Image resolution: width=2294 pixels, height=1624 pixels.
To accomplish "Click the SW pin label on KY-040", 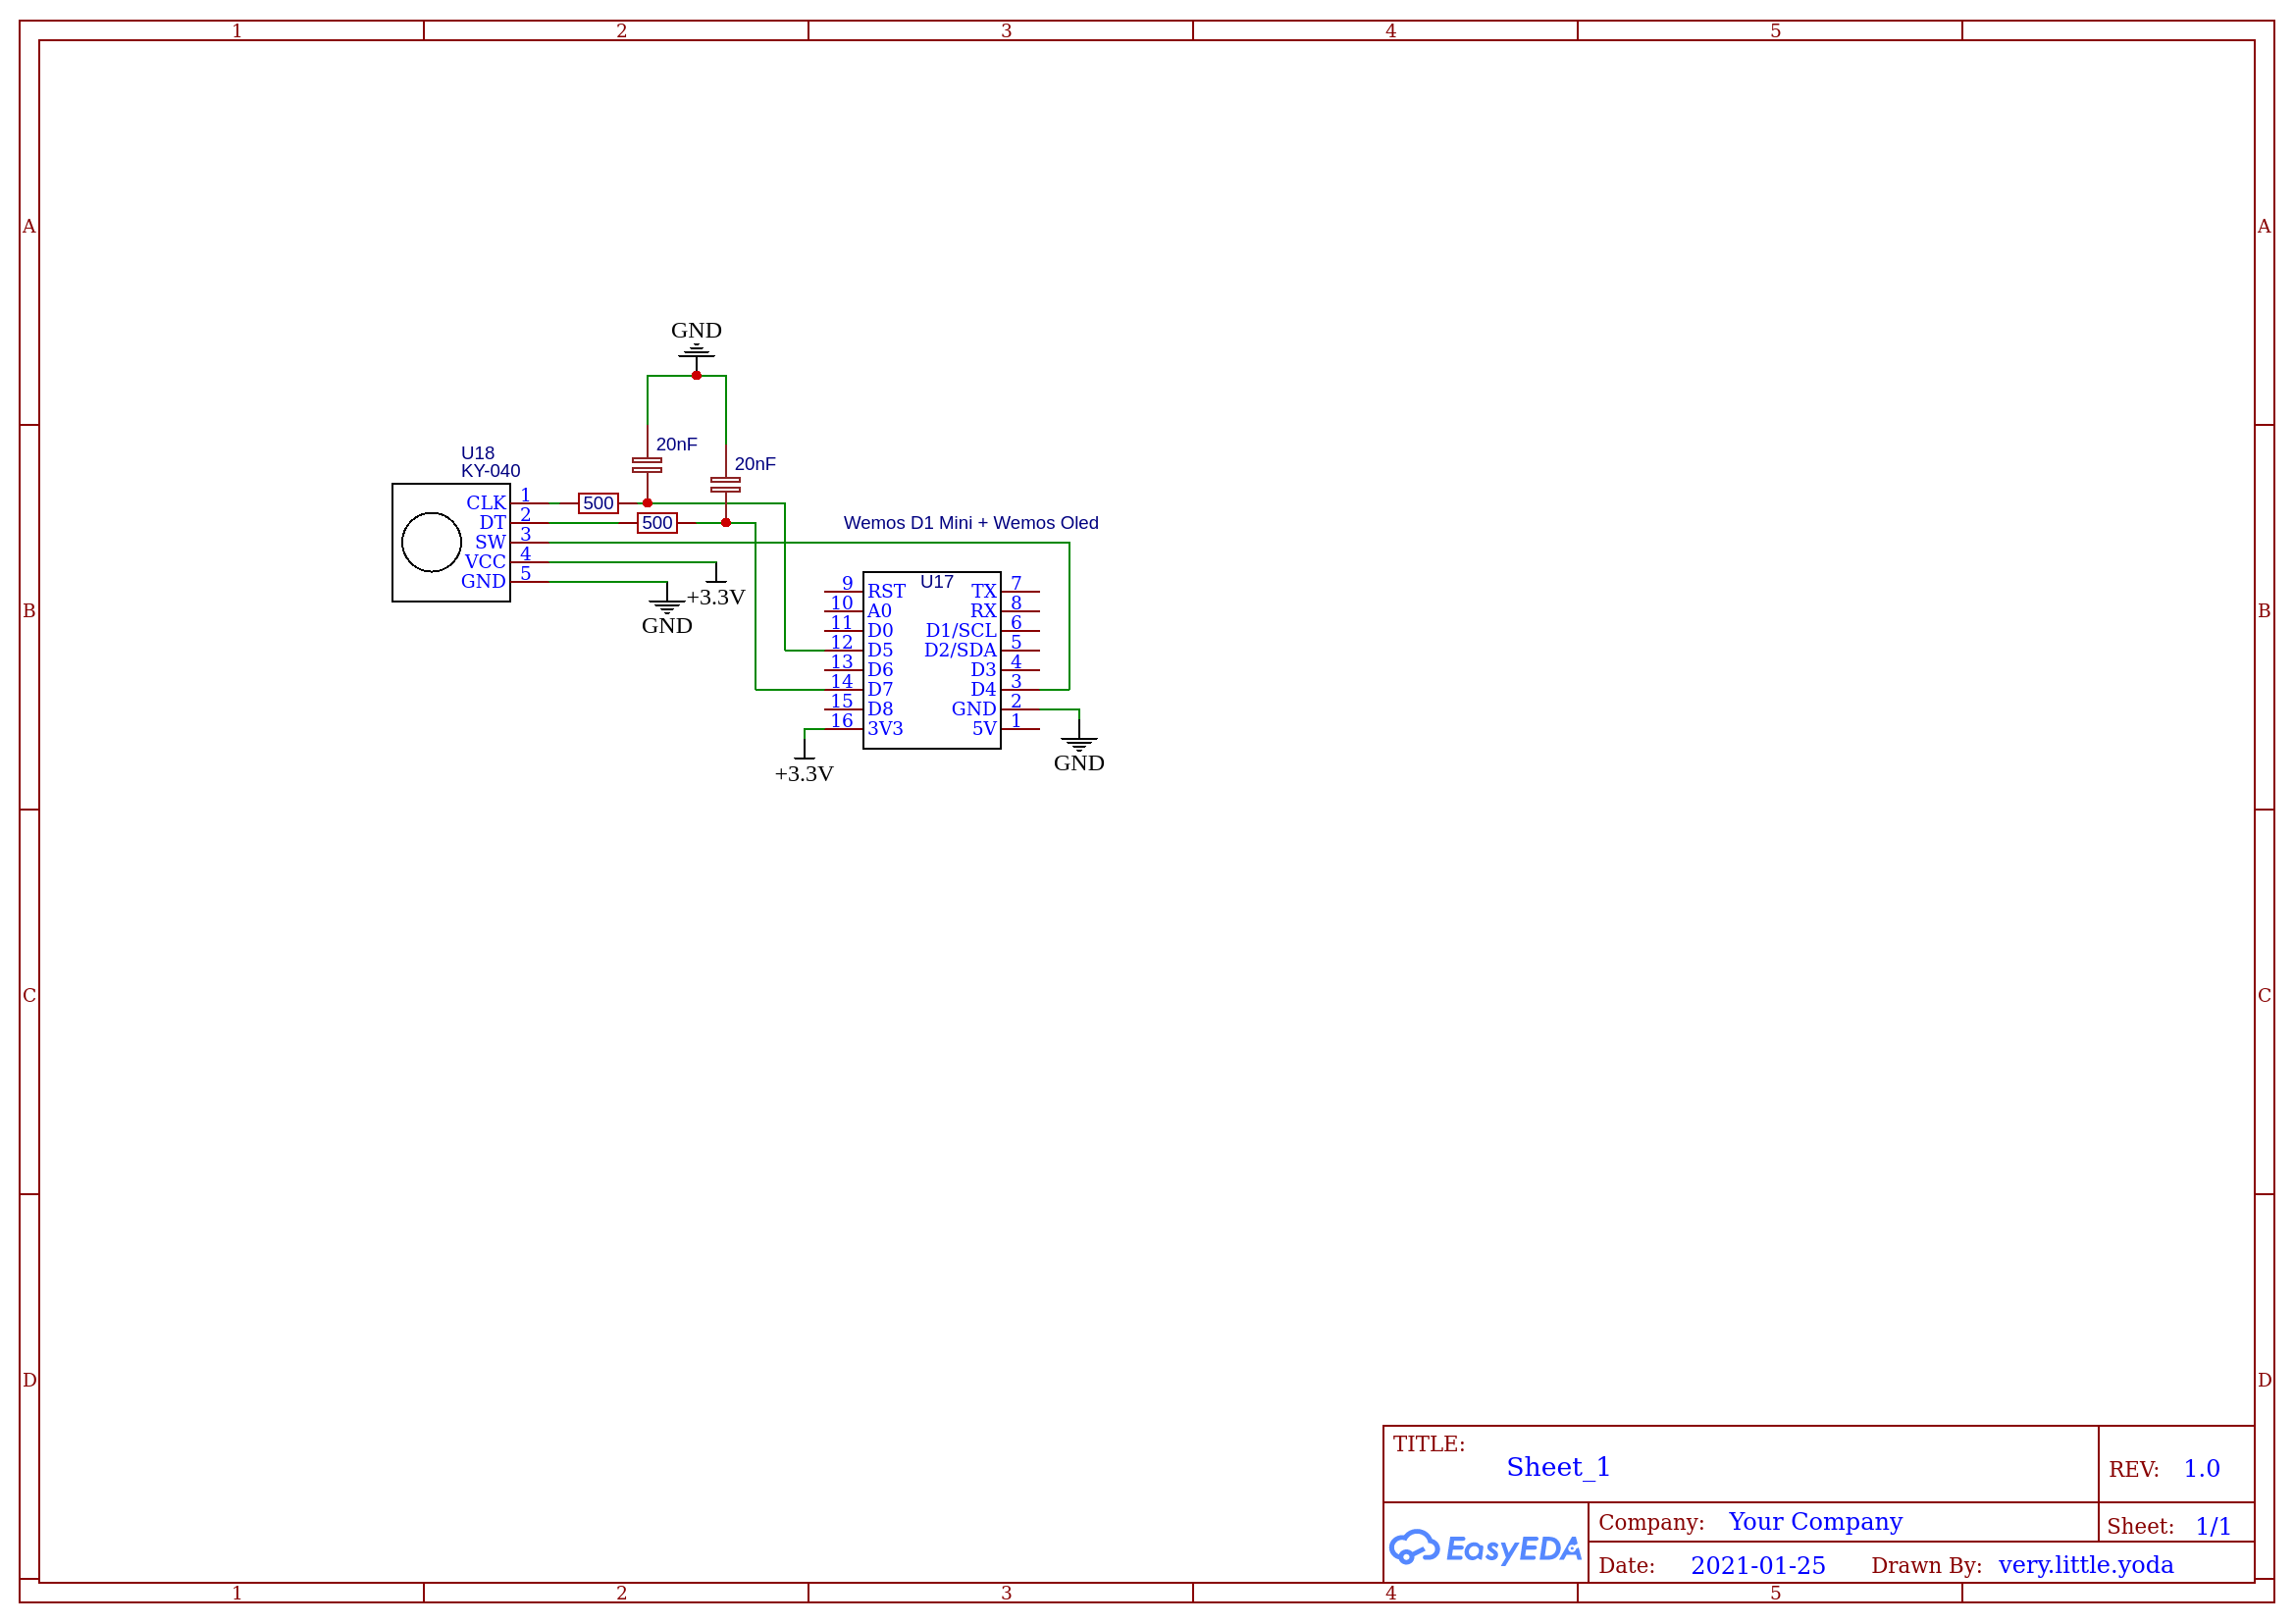I will coord(490,542).
